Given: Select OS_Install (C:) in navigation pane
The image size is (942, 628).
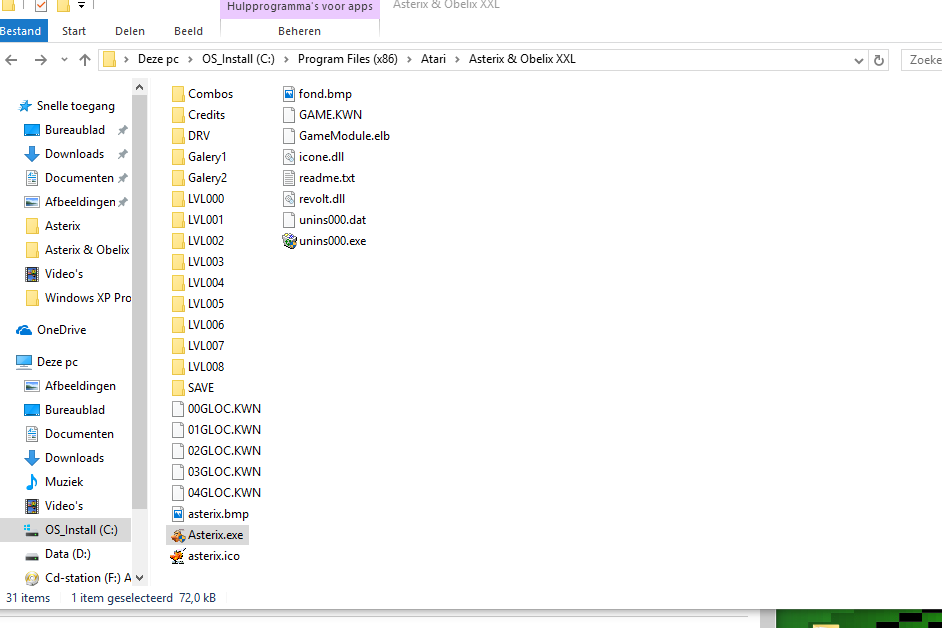Looking at the screenshot, I should (66, 530).
